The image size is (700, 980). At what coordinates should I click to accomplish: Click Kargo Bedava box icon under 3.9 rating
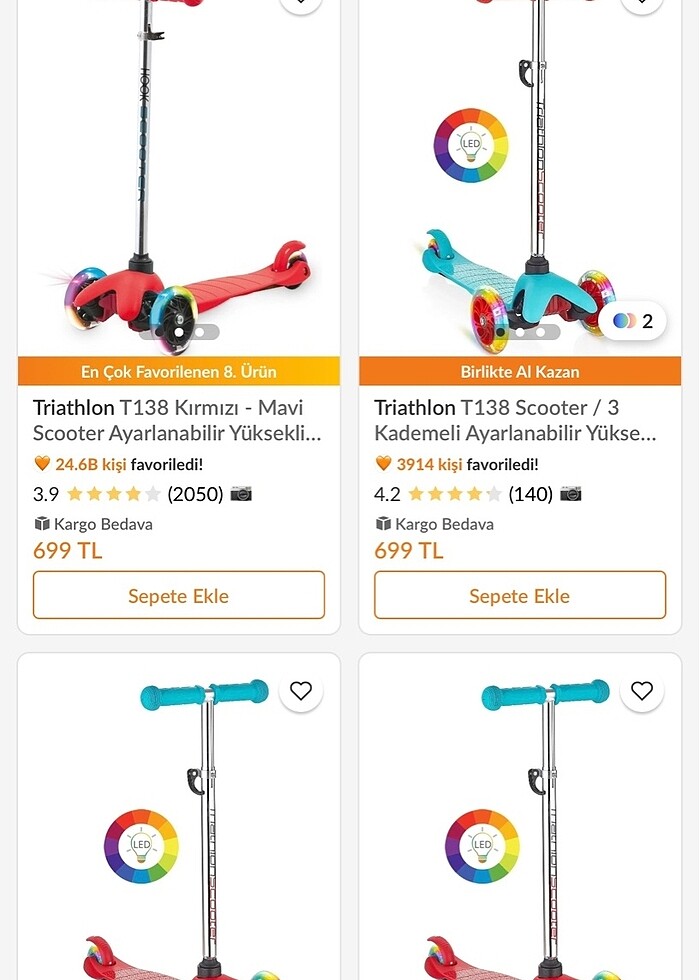point(42,523)
